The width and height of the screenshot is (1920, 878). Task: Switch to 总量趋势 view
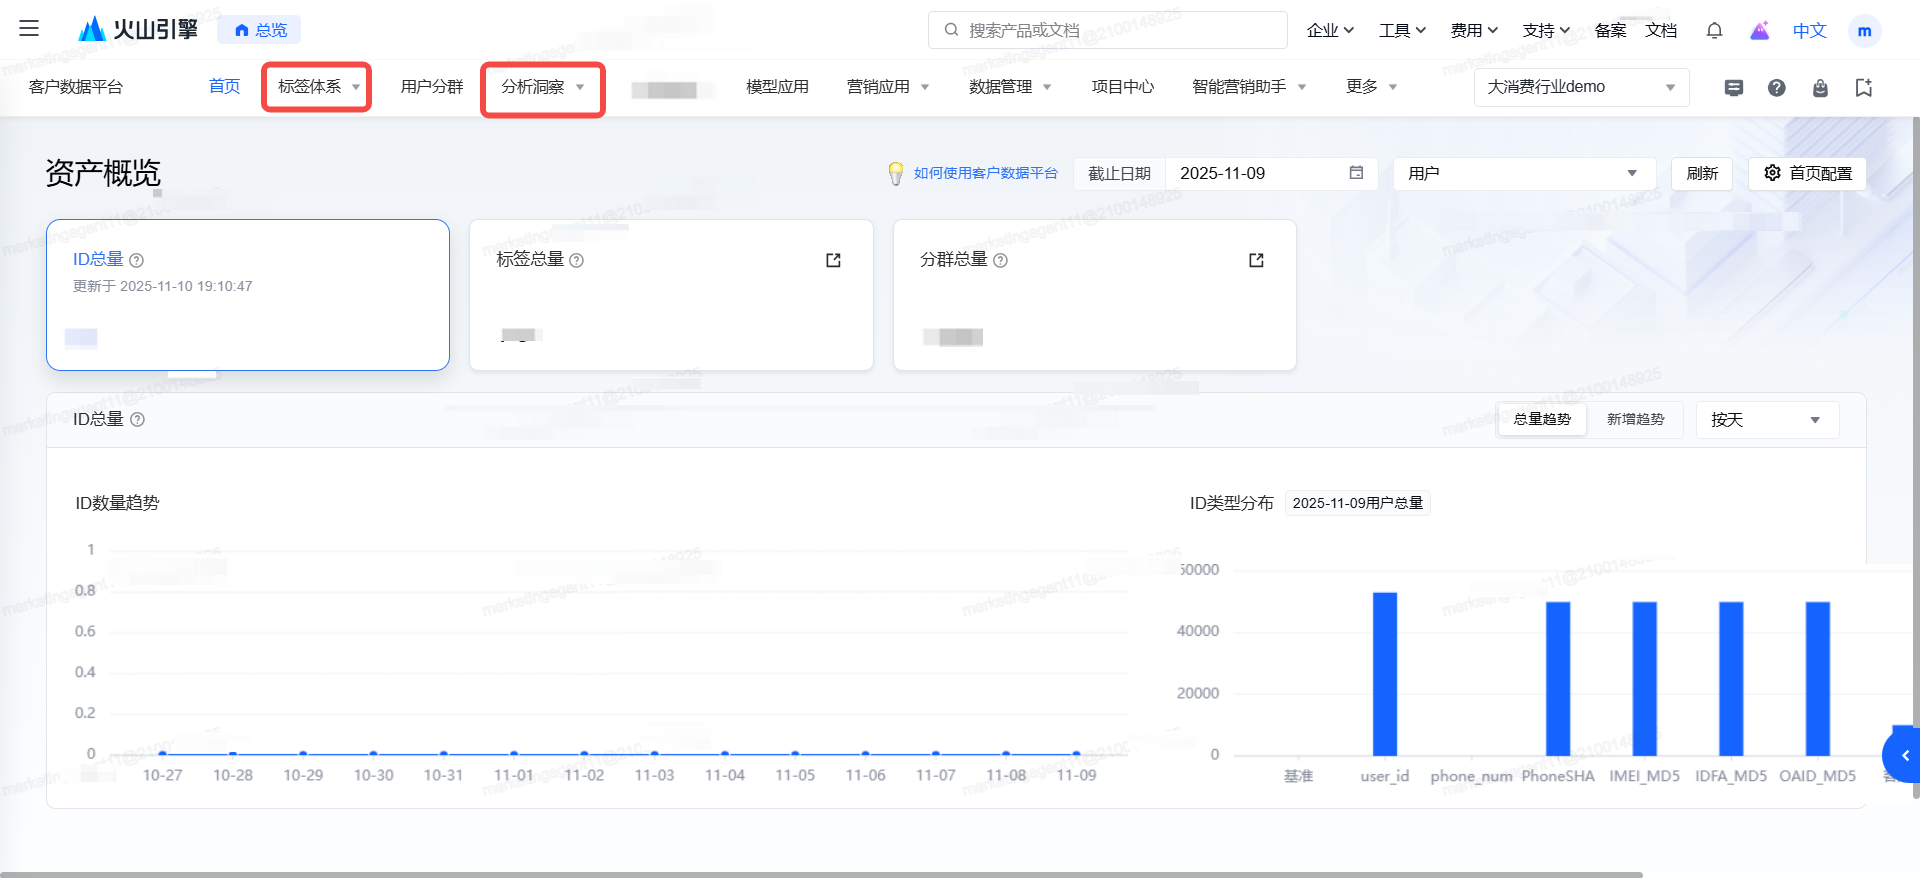point(1541,420)
